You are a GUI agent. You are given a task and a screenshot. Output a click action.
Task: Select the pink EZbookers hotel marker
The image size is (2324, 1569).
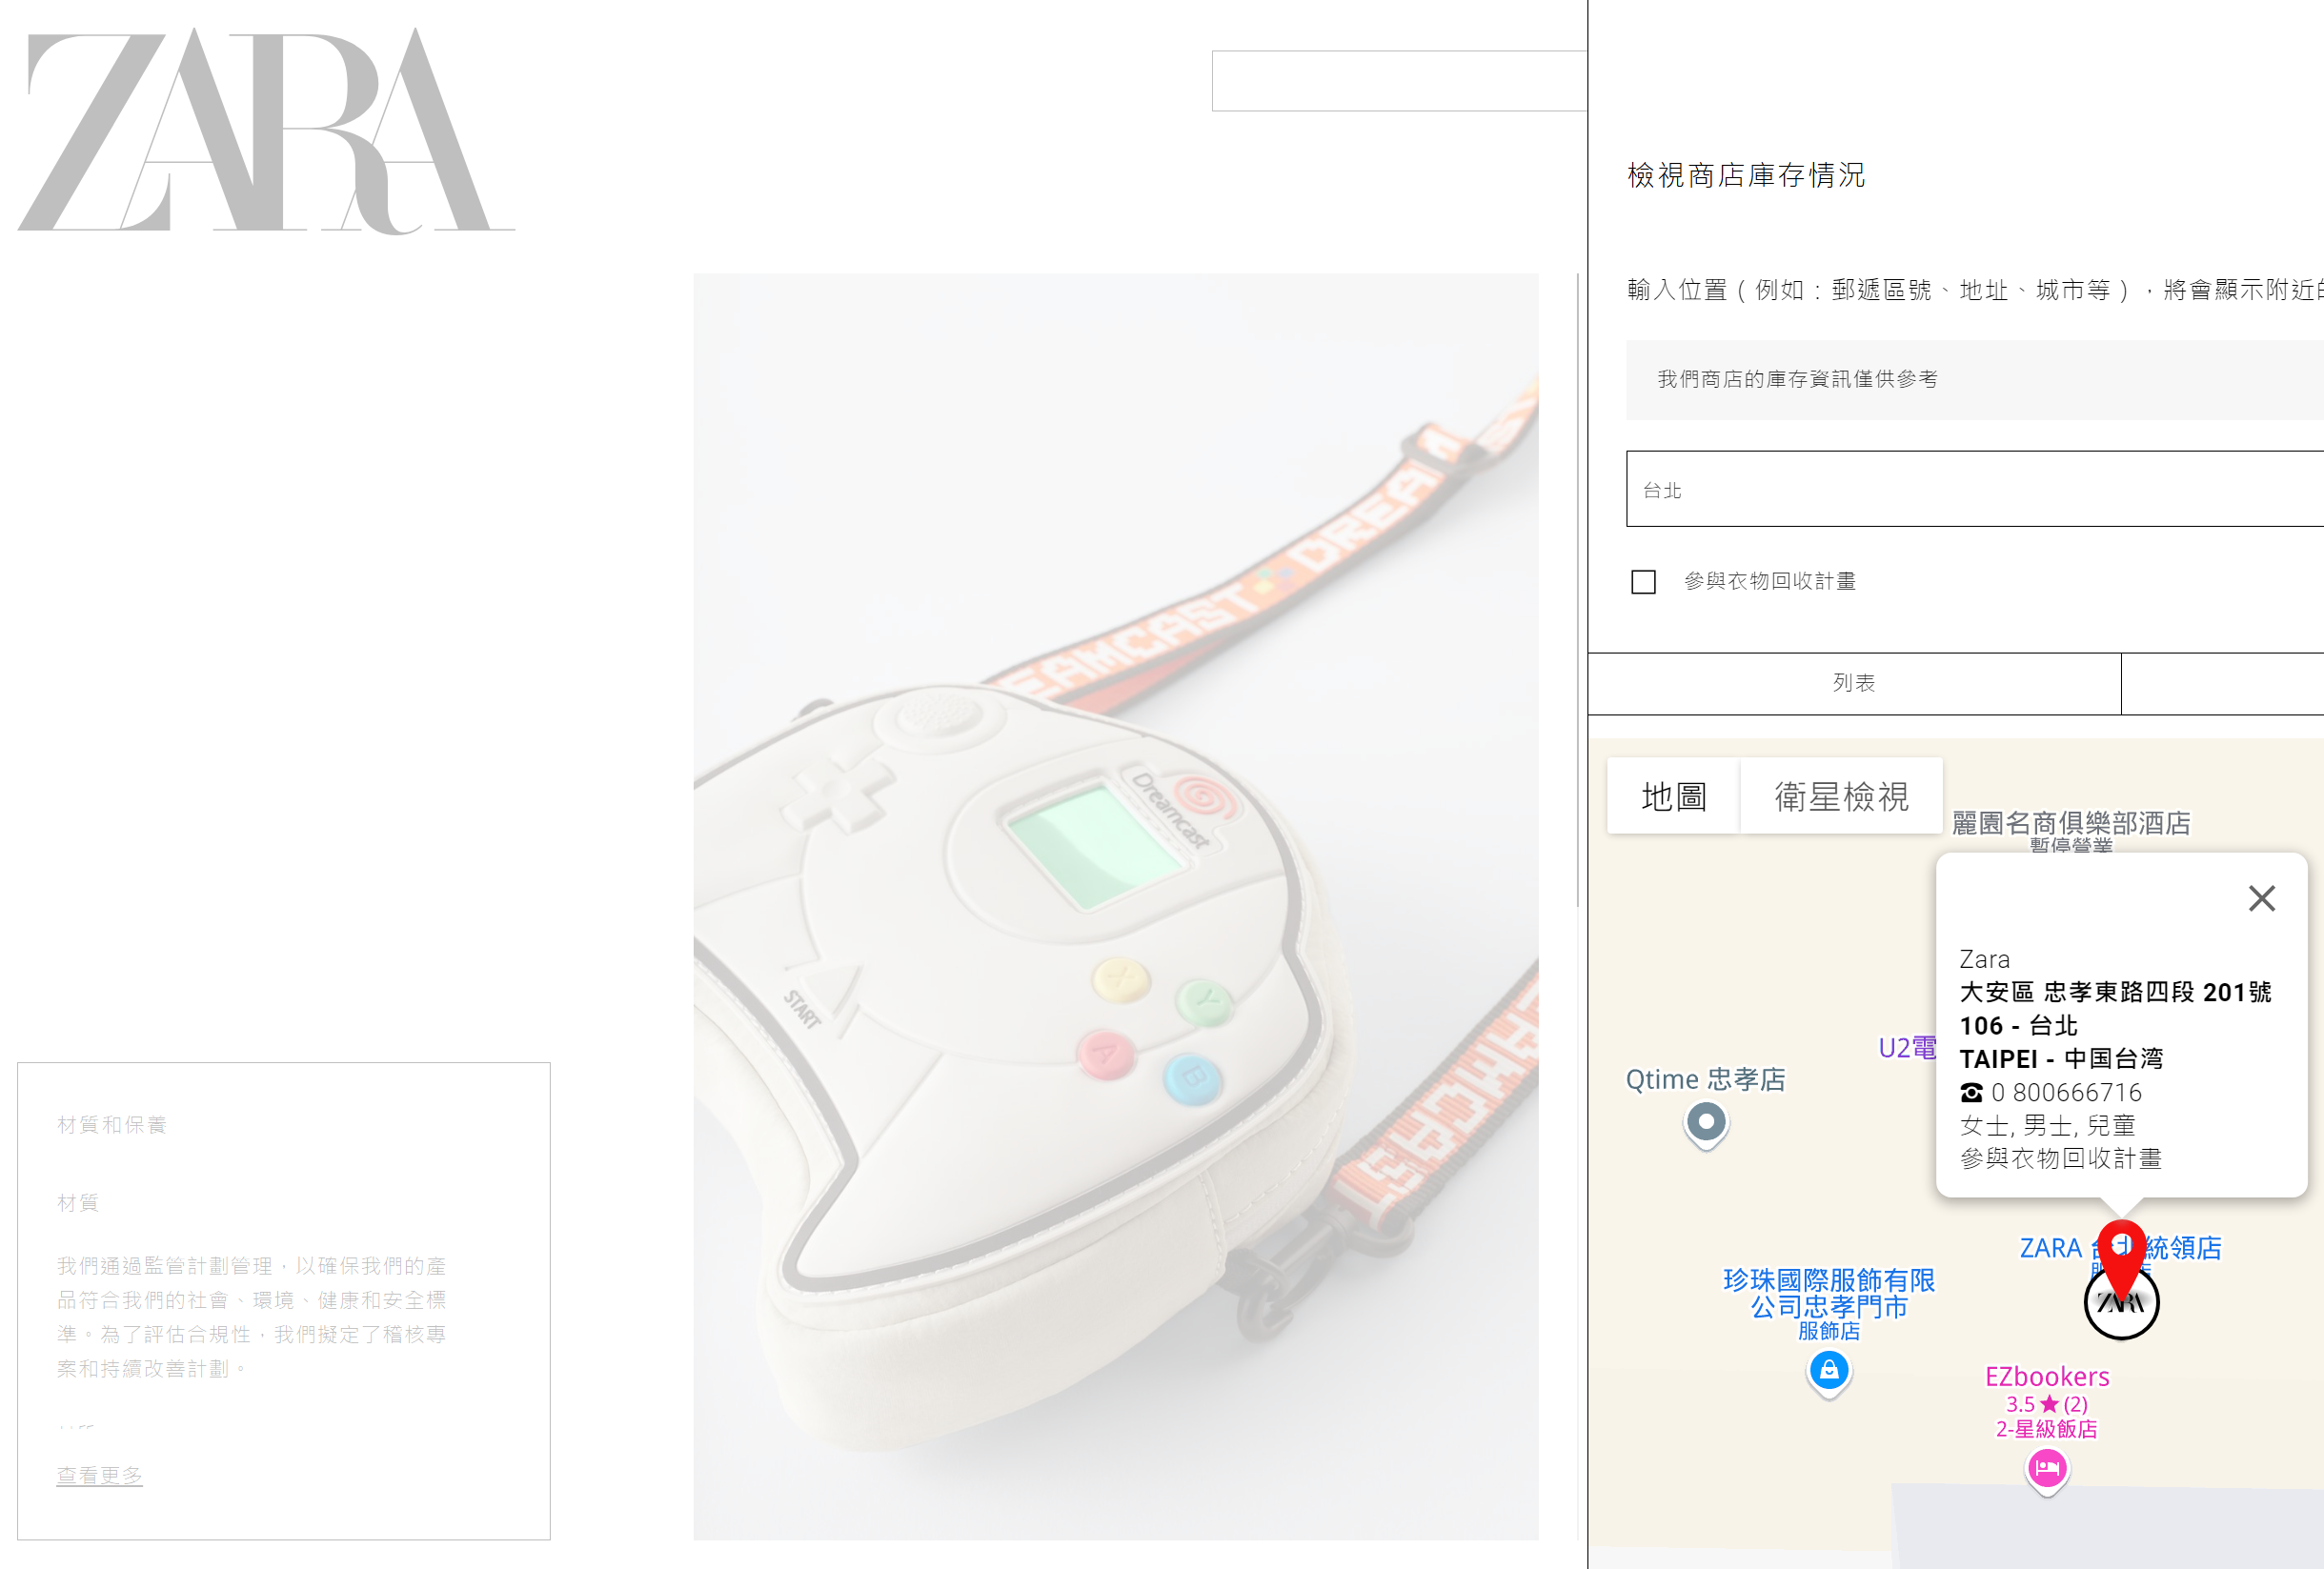coord(2047,1471)
